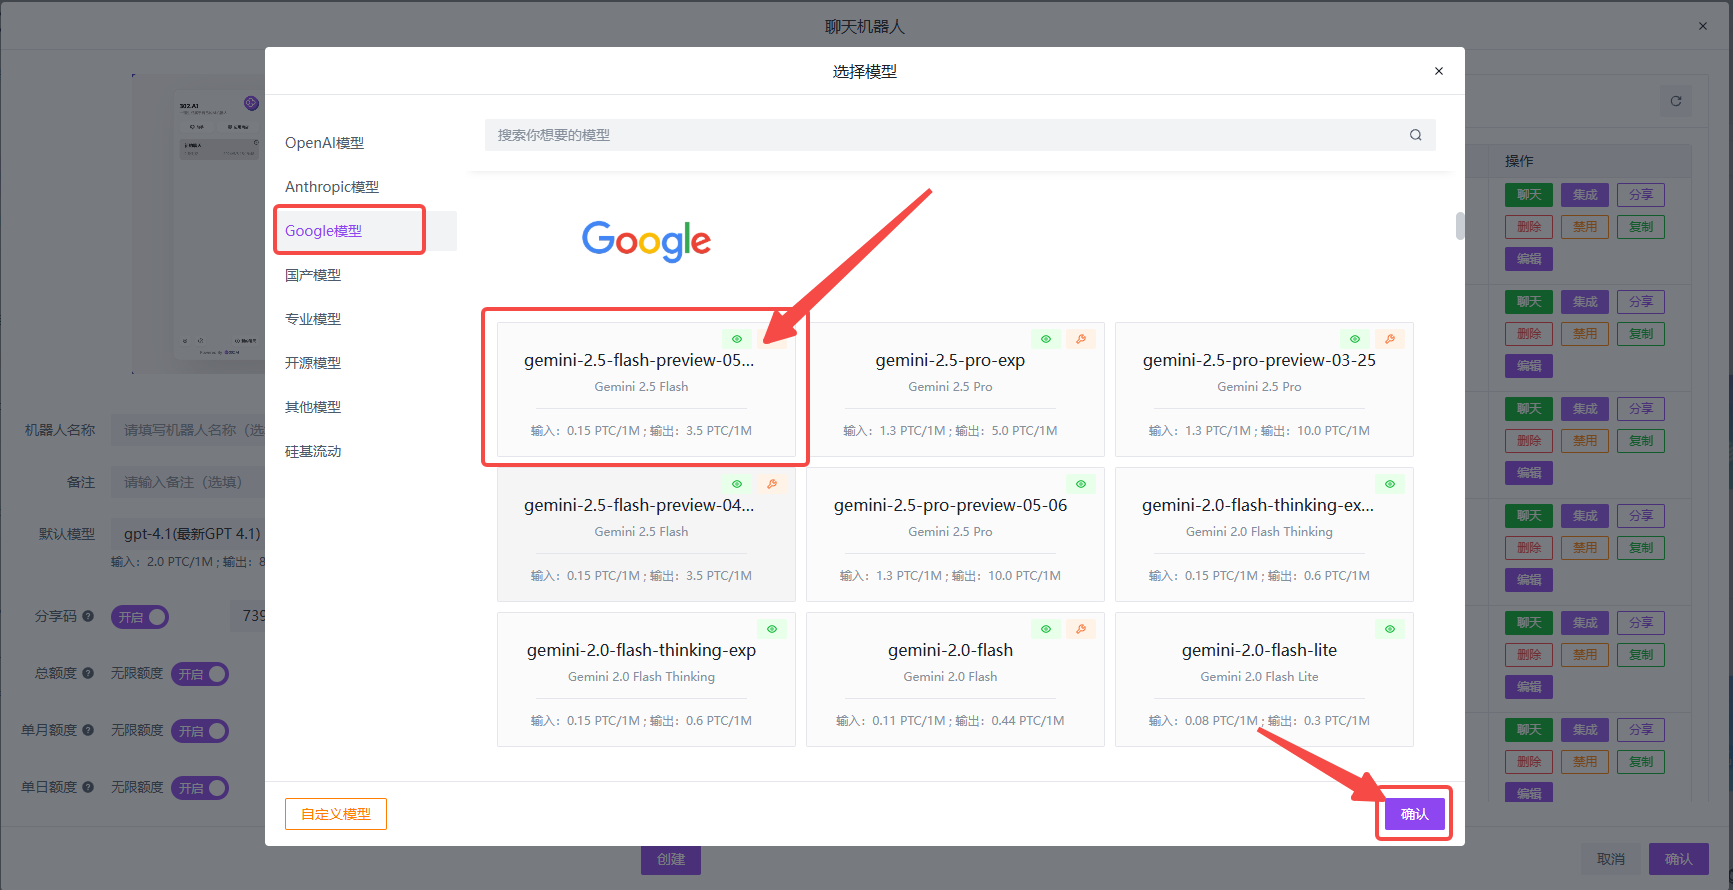
Task: Open the 专业模型 category
Action: click(313, 319)
